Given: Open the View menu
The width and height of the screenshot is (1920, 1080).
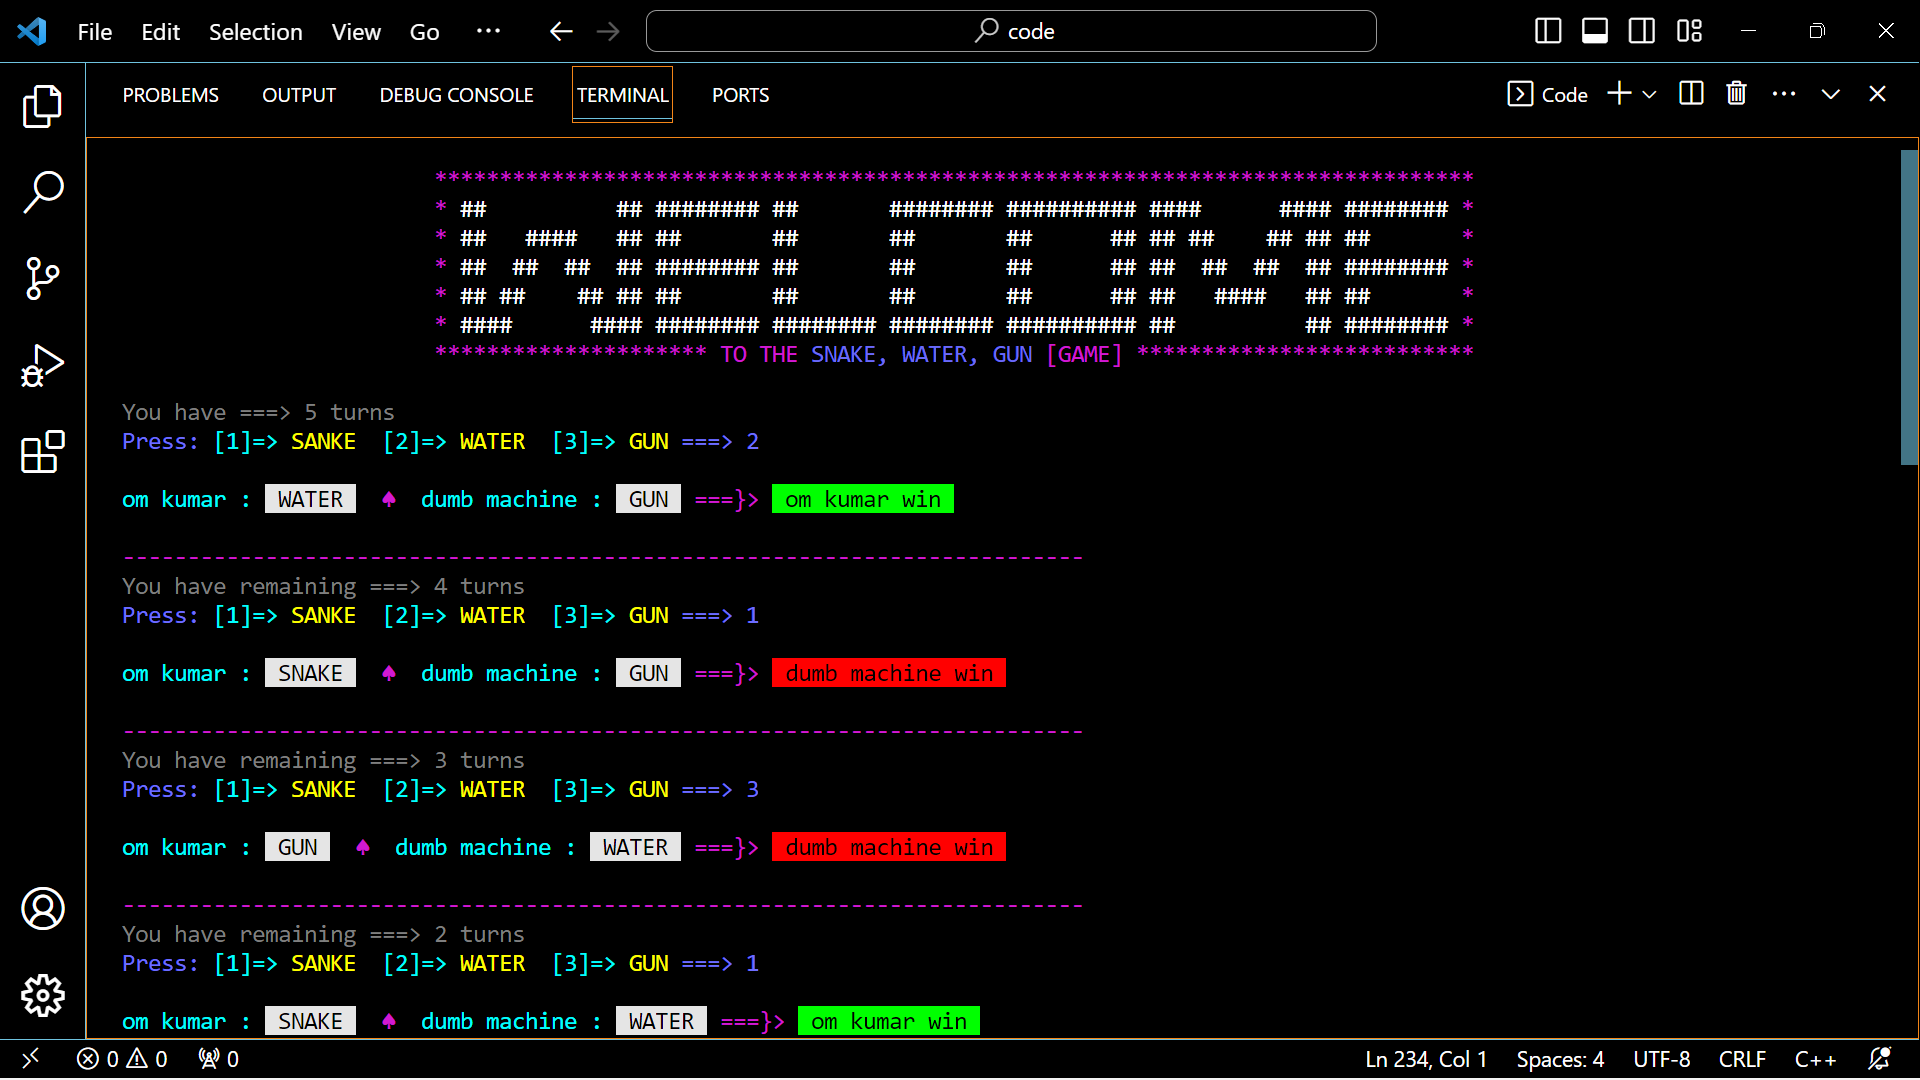Looking at the screenshot, I should [x=356, y=31].
